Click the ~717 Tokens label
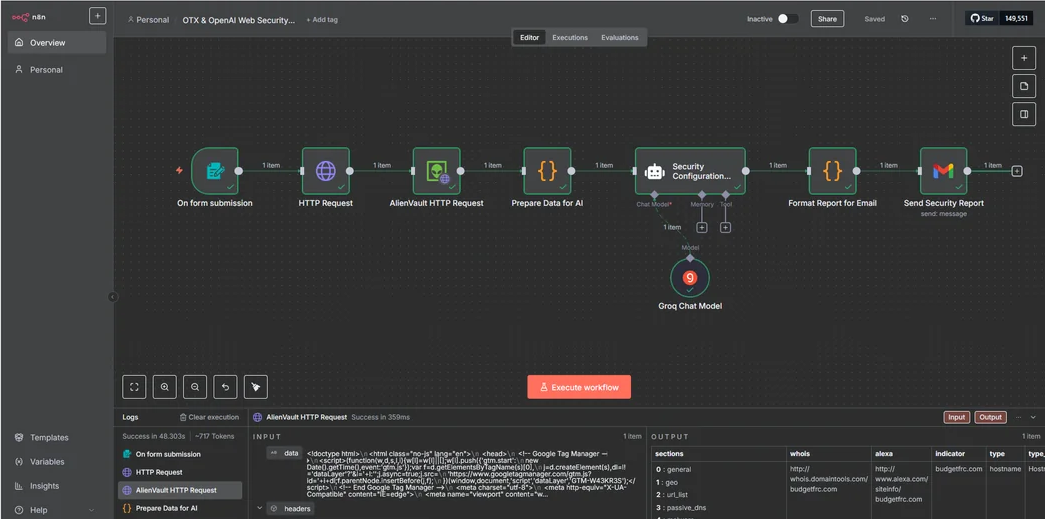The height and width of the screenshot is (519, 1045). tap(215, 436)
